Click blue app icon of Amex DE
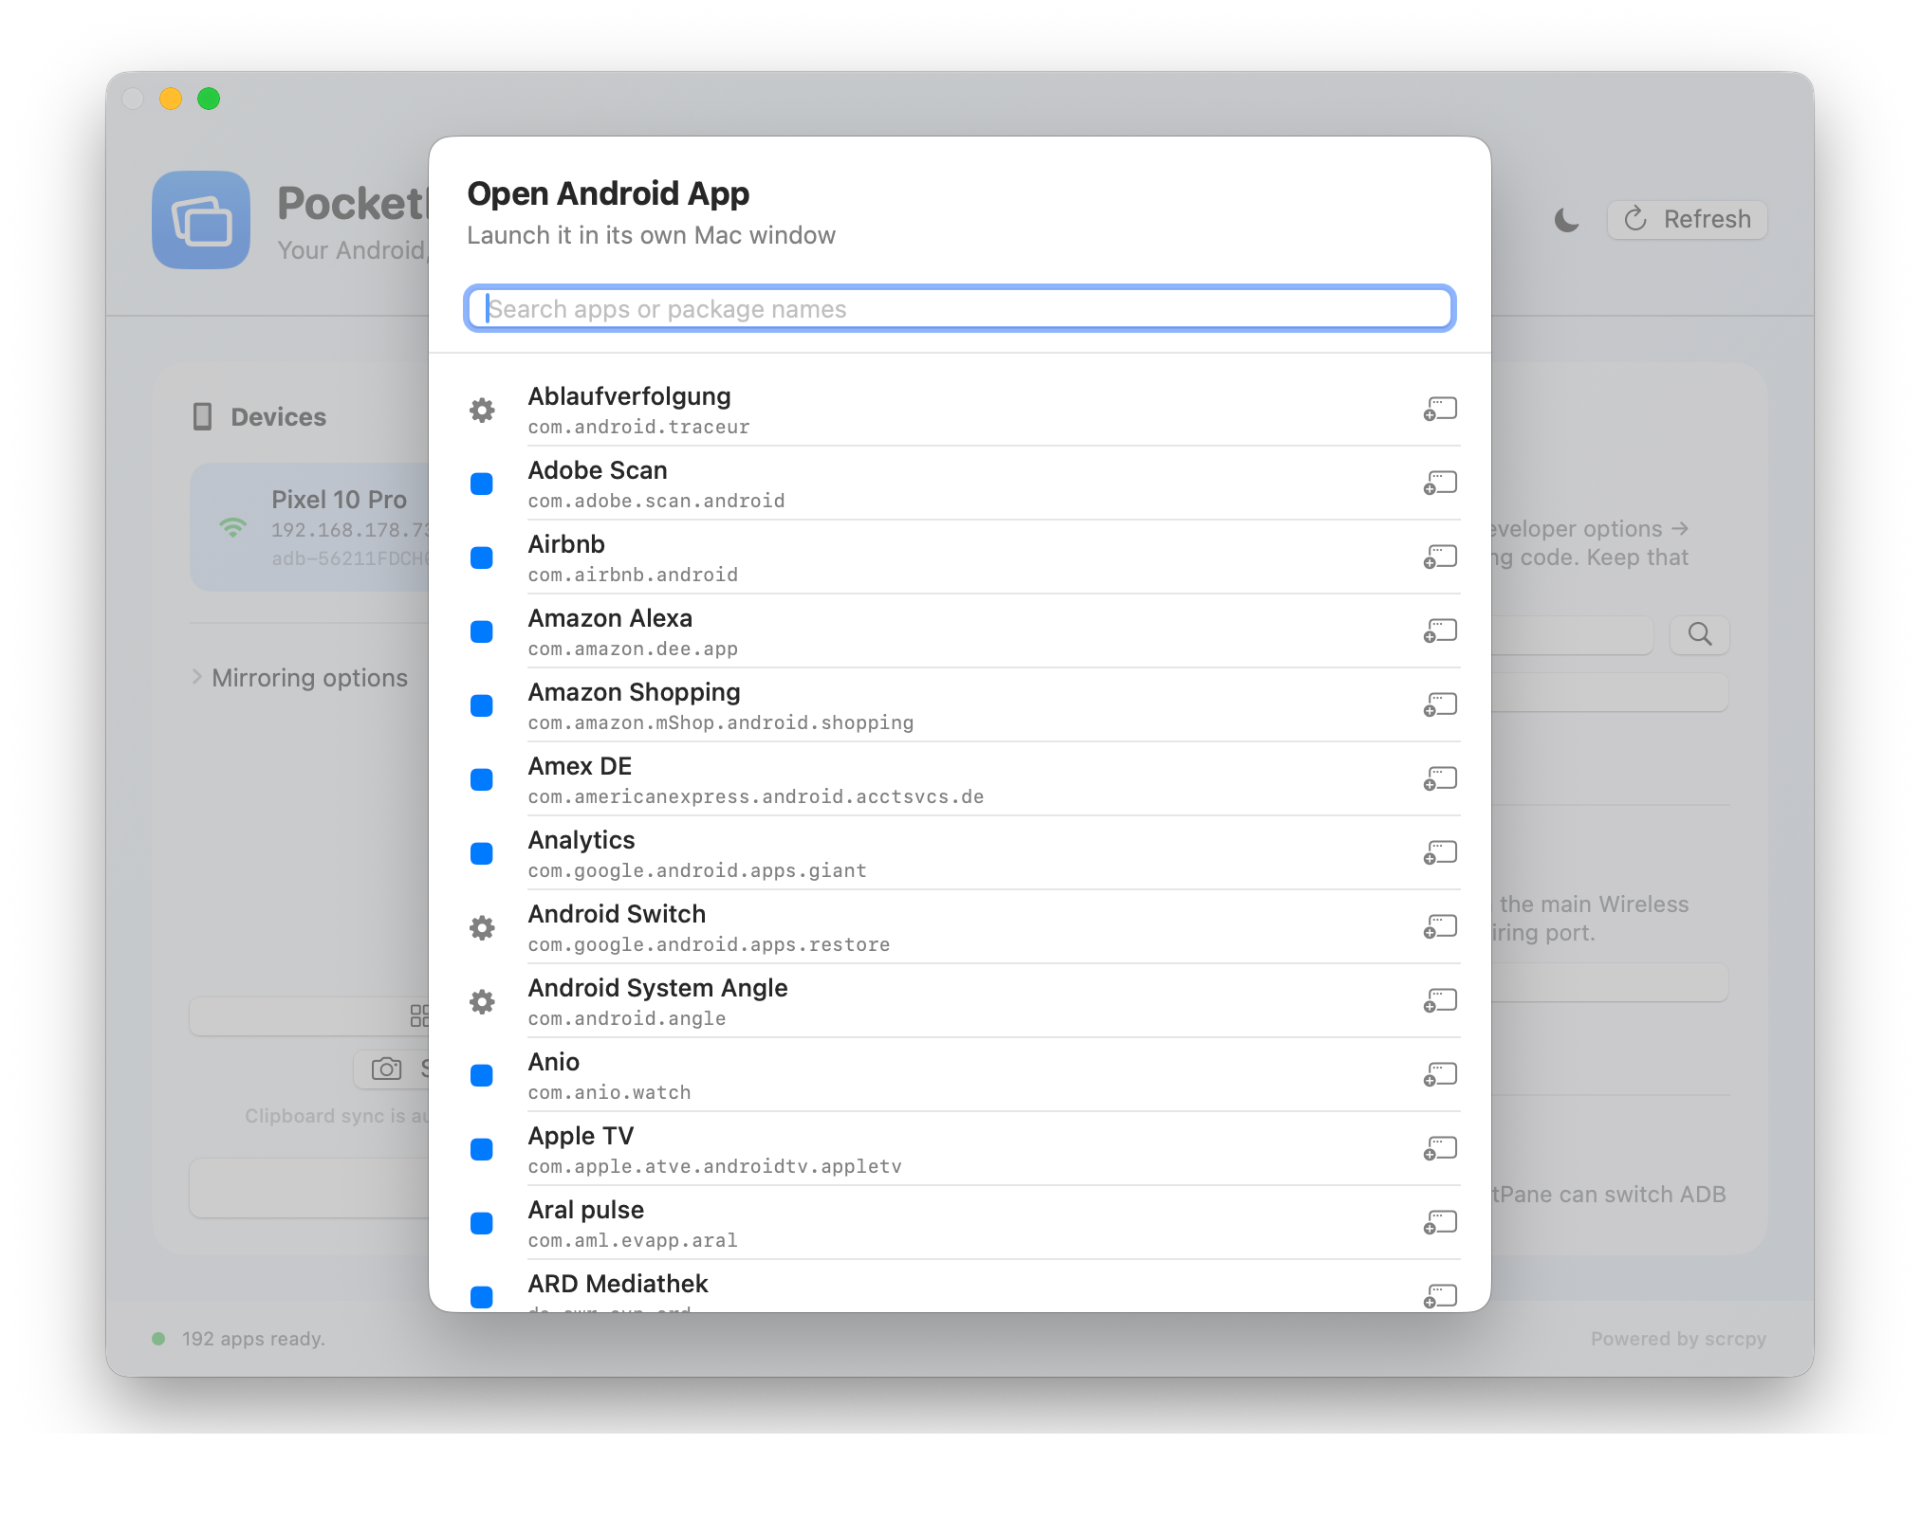The height and width of the screenshot is (1517, 1920). [x=482, y=780]
